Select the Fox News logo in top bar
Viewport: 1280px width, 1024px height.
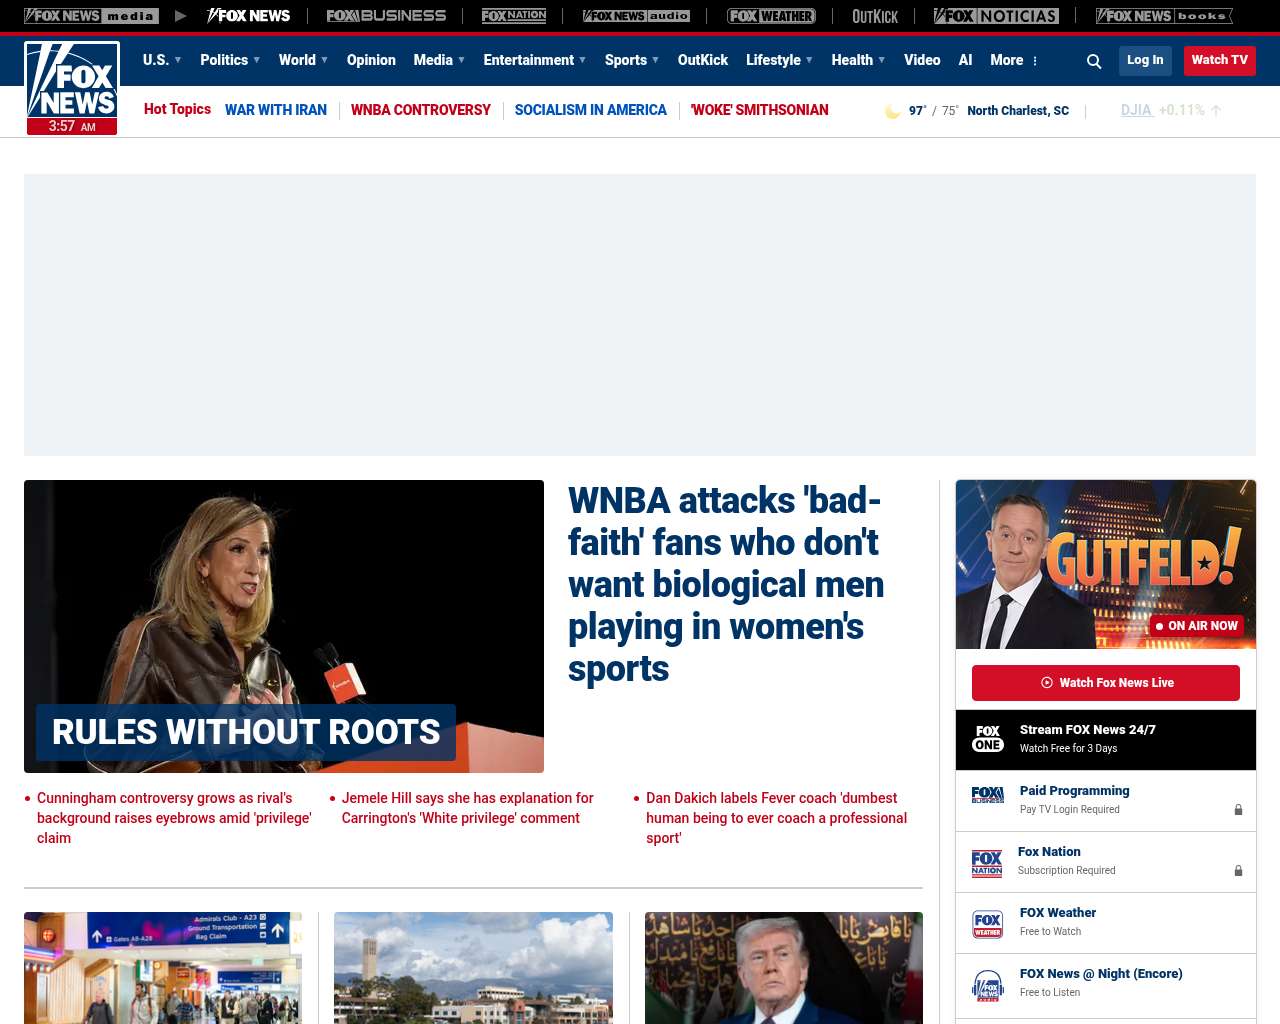coord(248,16)
